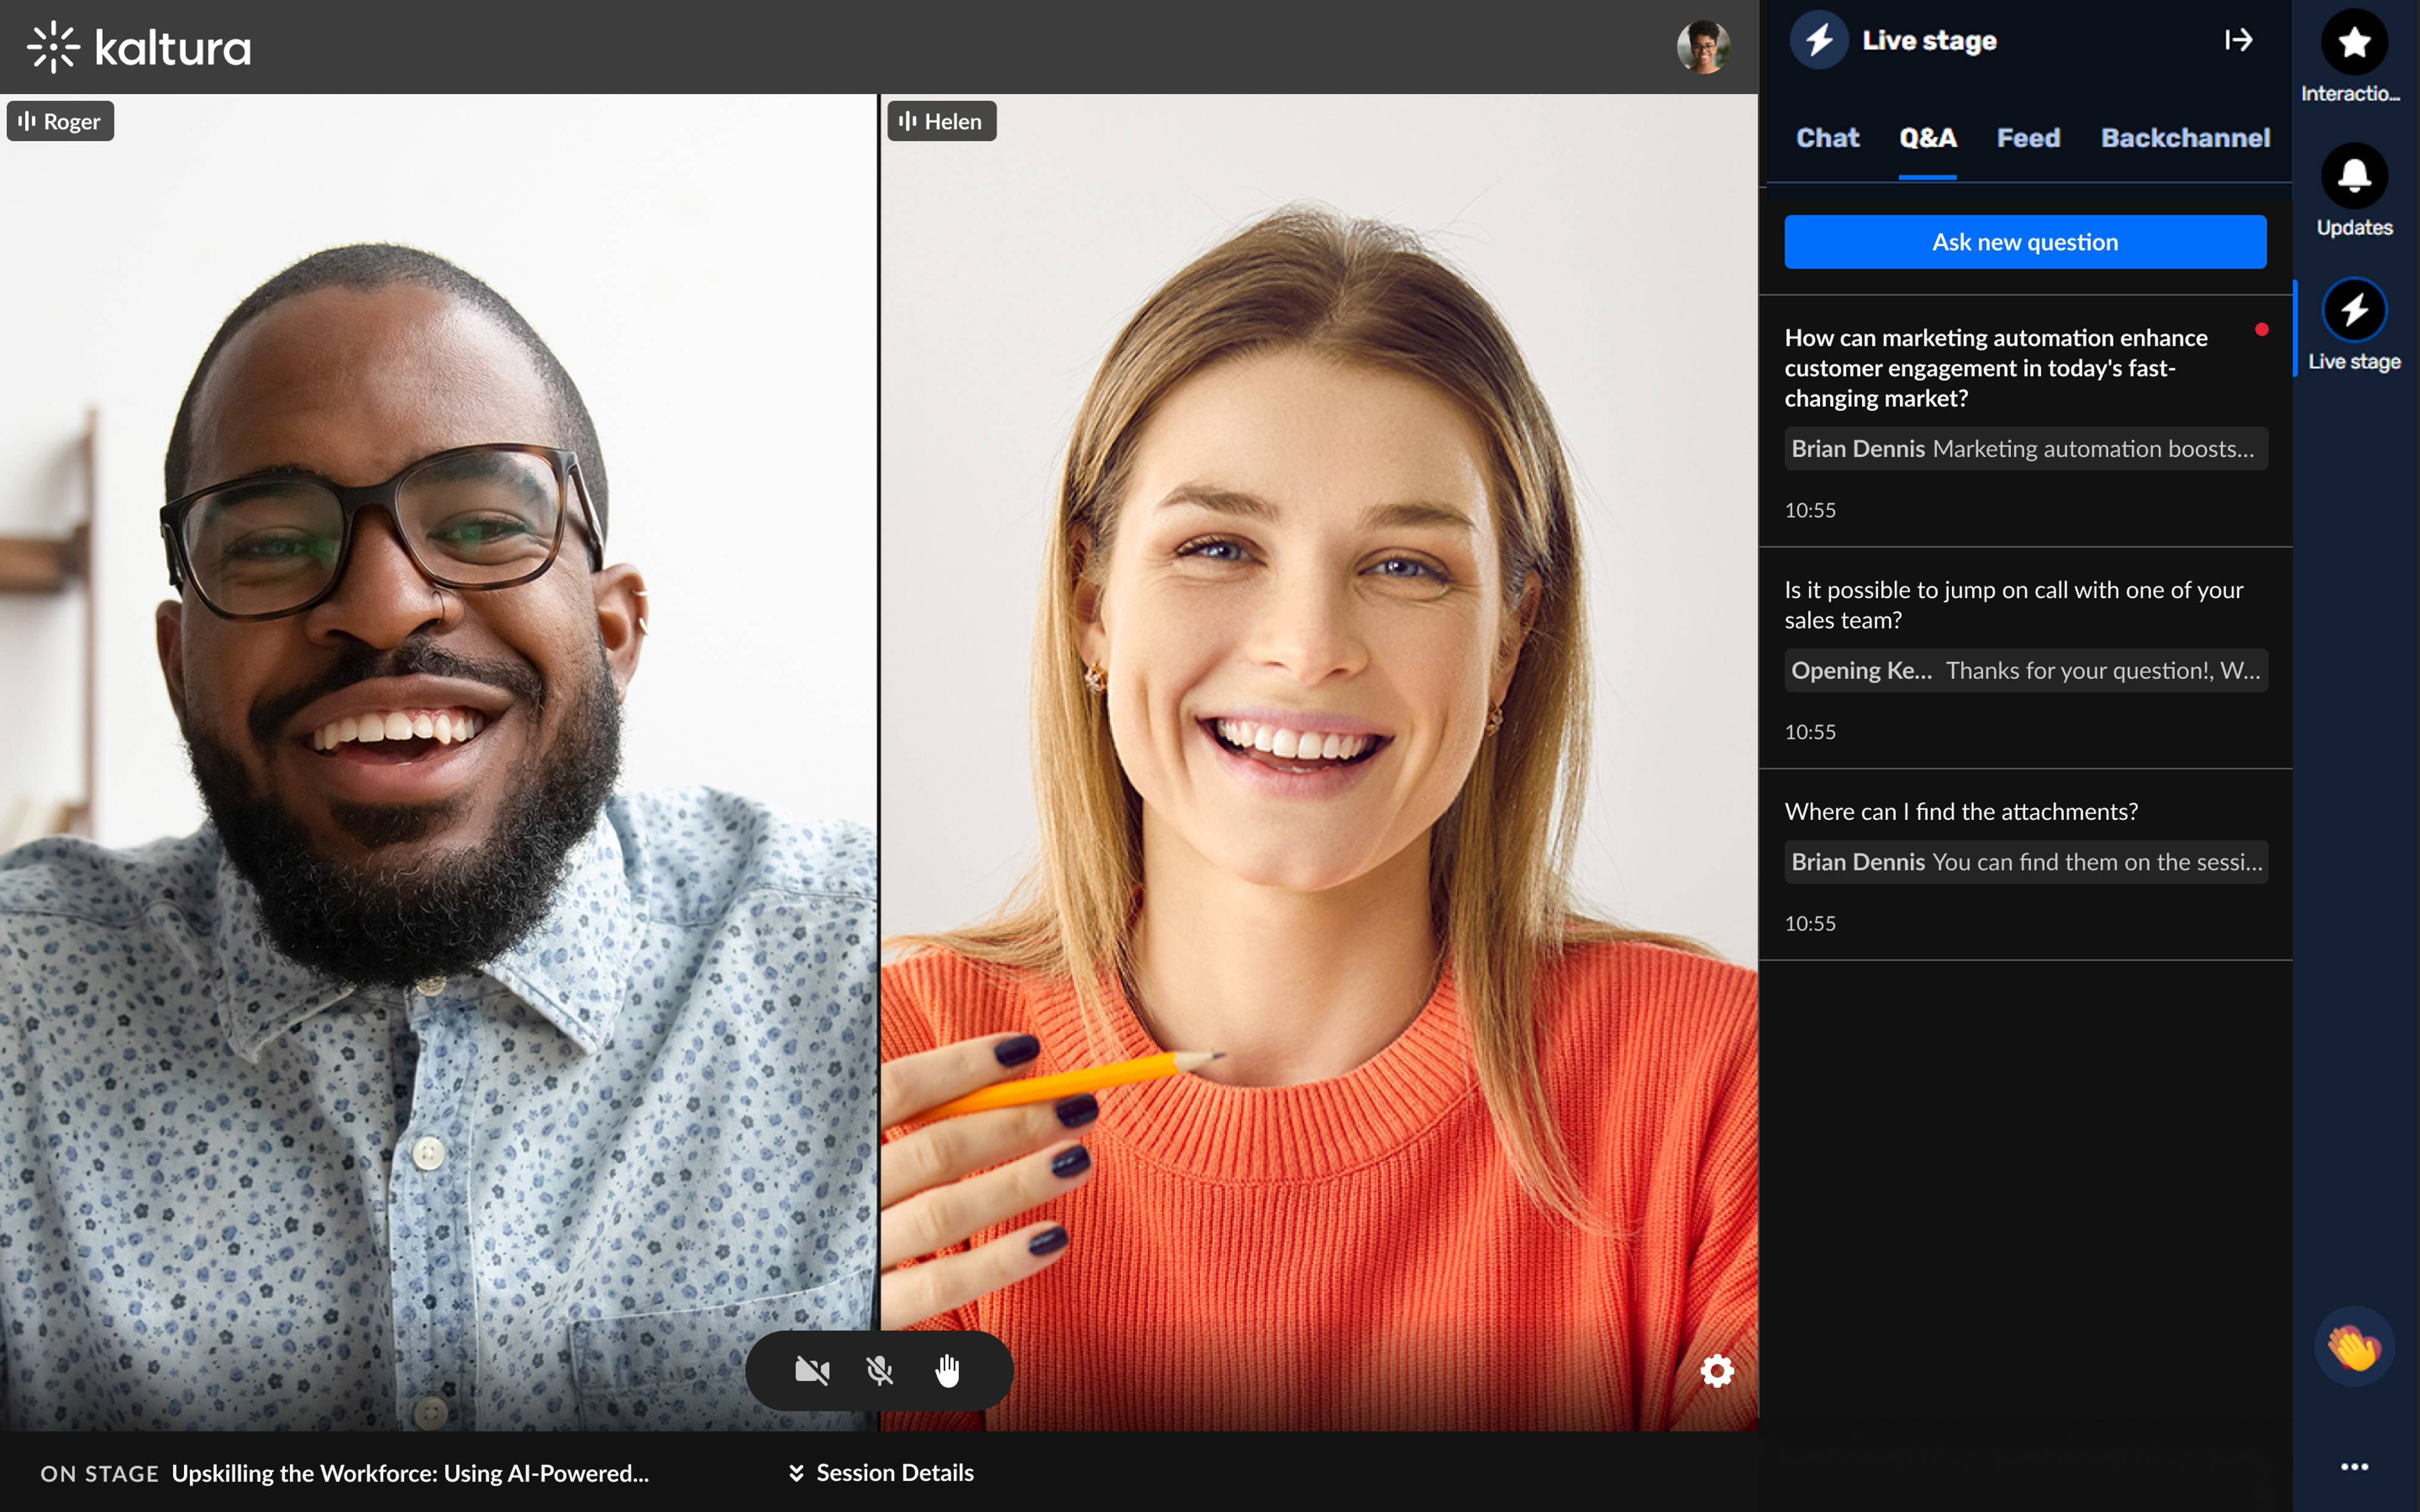This screenshot has width=2420, height=1512.
Task: Open the Feed tab
Action: point(2028,138)
